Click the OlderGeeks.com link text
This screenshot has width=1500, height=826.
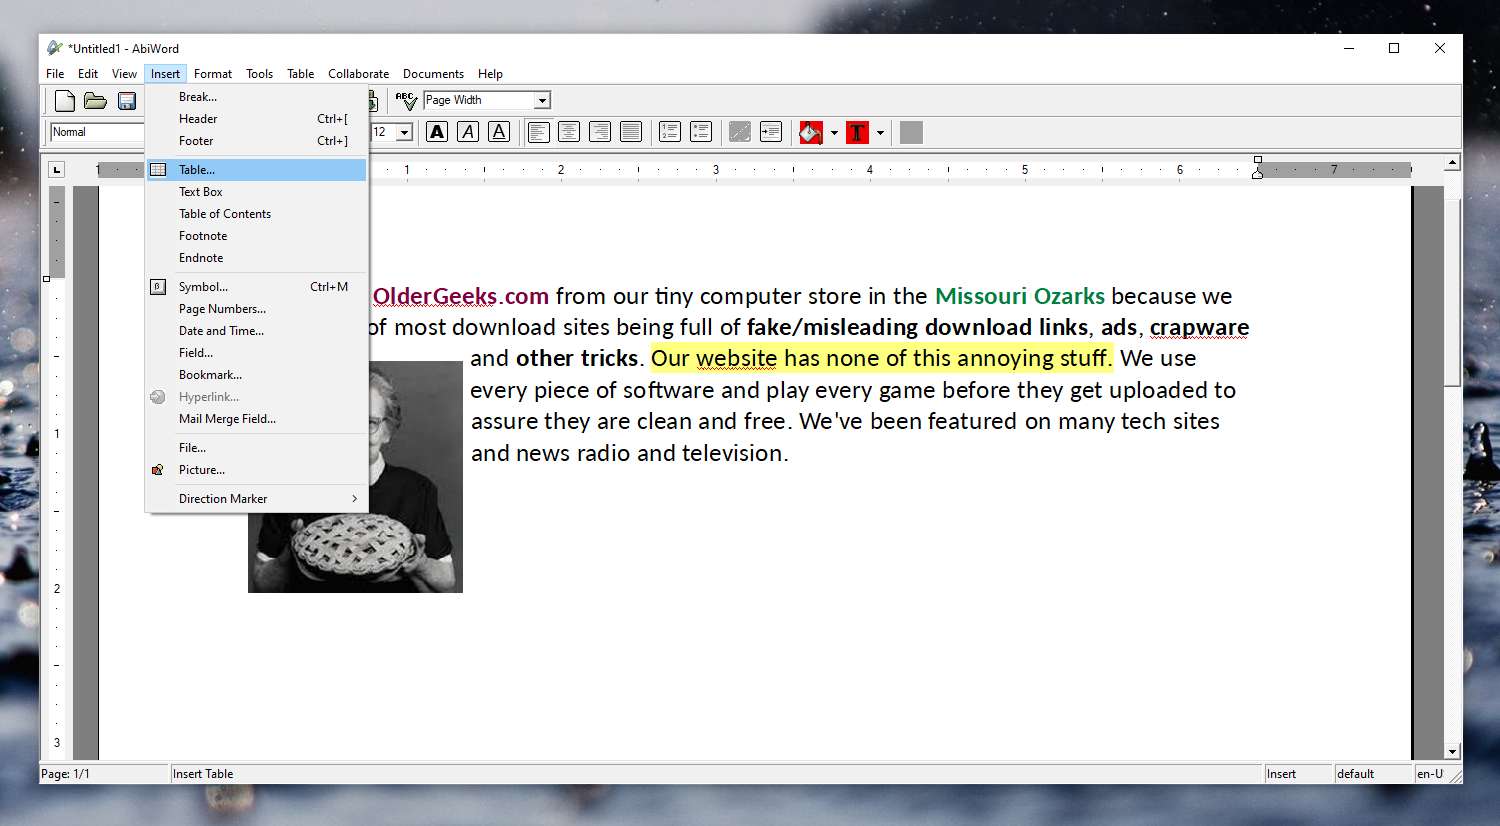[x=461, y=296]
